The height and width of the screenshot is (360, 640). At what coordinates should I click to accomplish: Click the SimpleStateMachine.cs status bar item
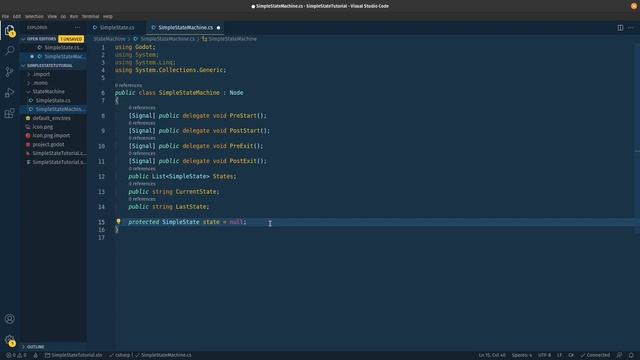coord(163,355)
